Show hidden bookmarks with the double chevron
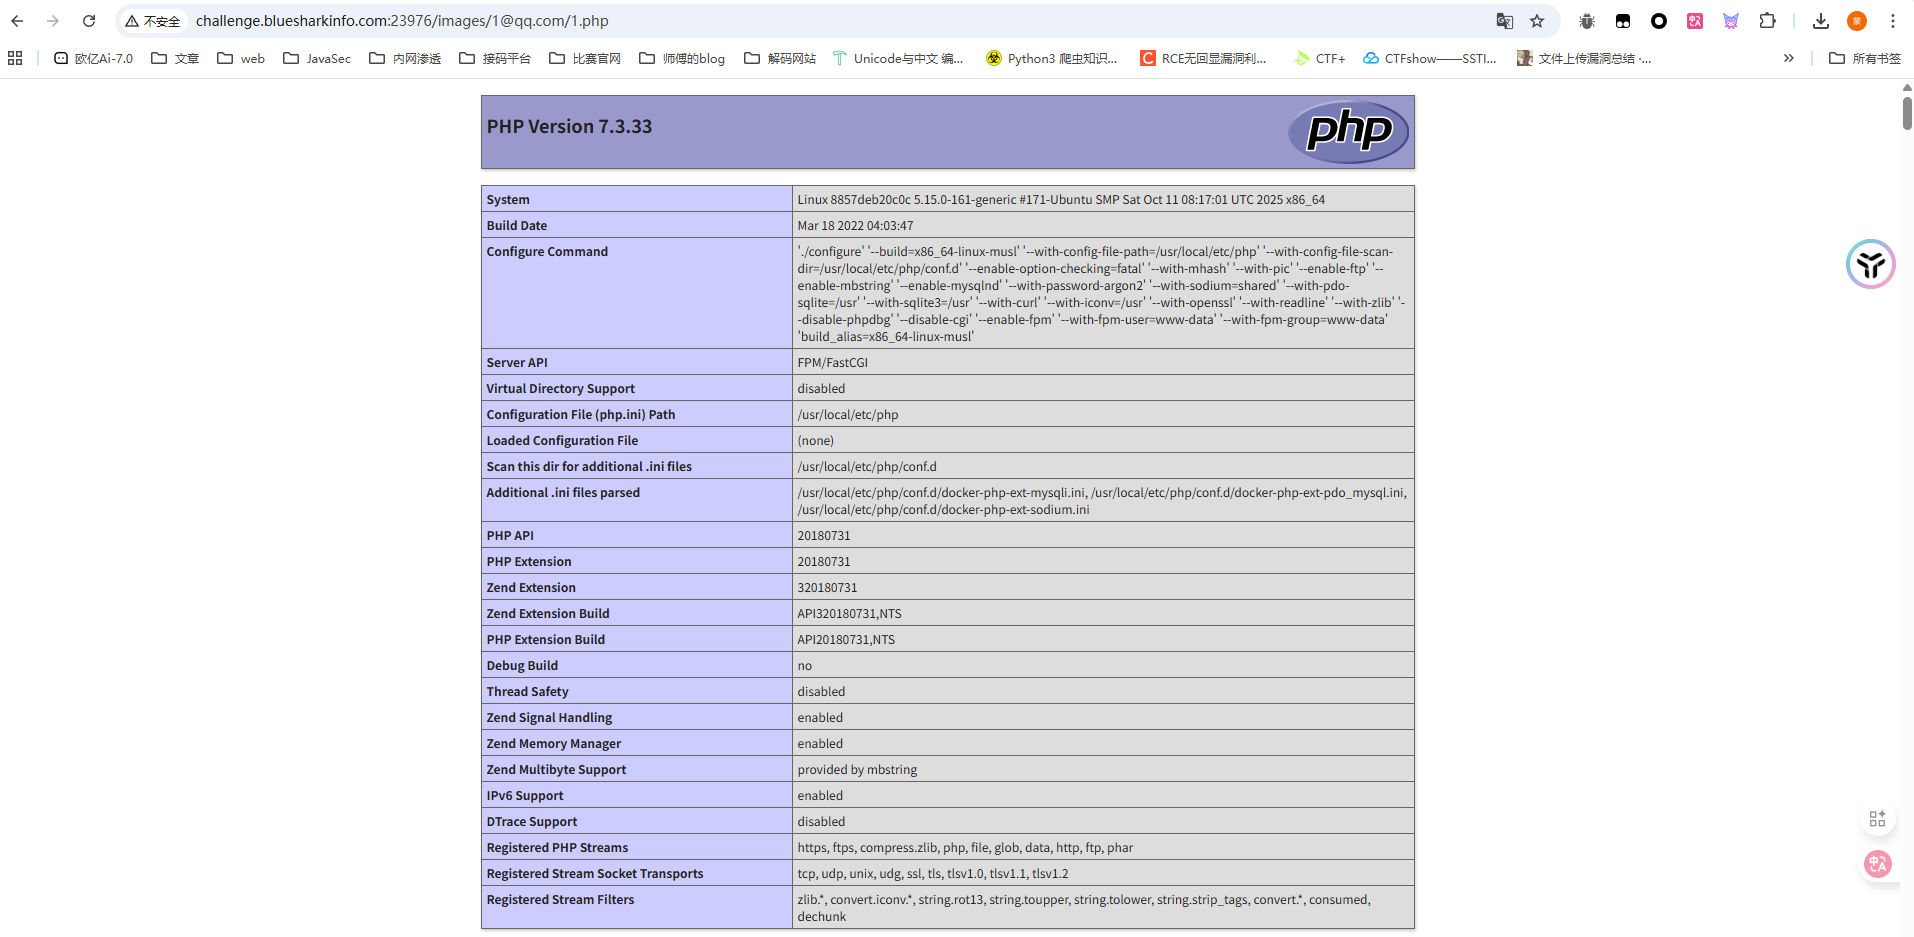Screen dimensions: 1914x937 coord(1788,58)
